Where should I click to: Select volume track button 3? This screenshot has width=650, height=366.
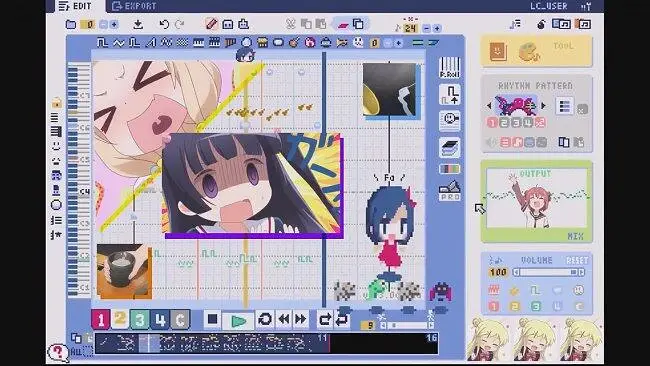coord(536,306)
